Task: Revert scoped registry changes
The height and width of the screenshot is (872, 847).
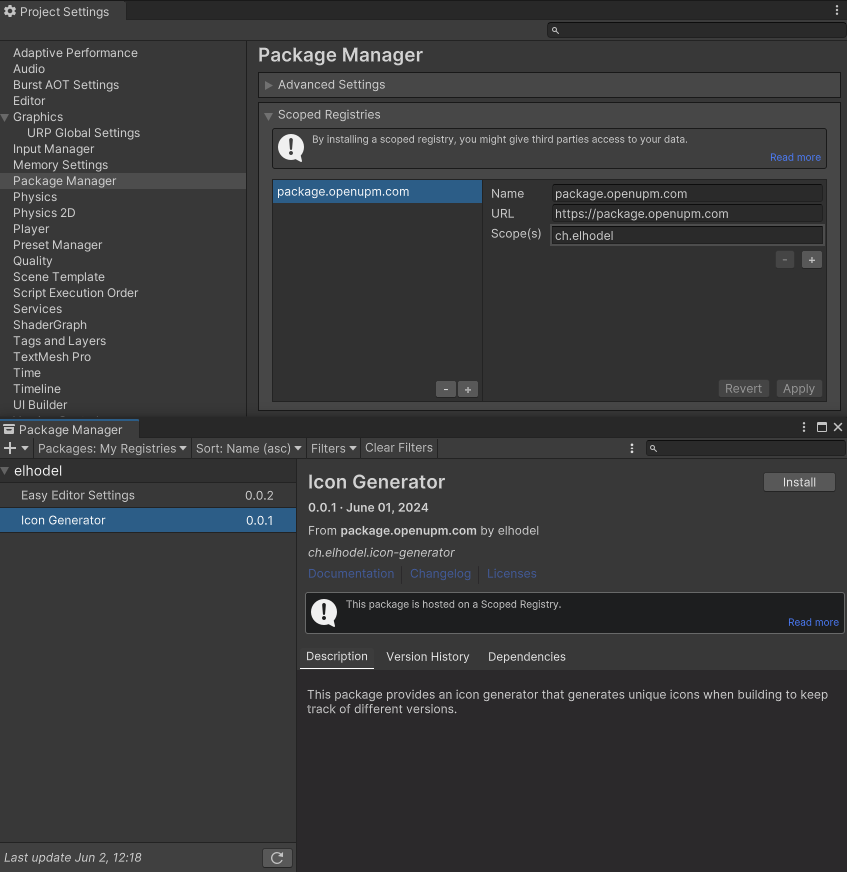Action: pyautogui.click(x=743, y=389)
